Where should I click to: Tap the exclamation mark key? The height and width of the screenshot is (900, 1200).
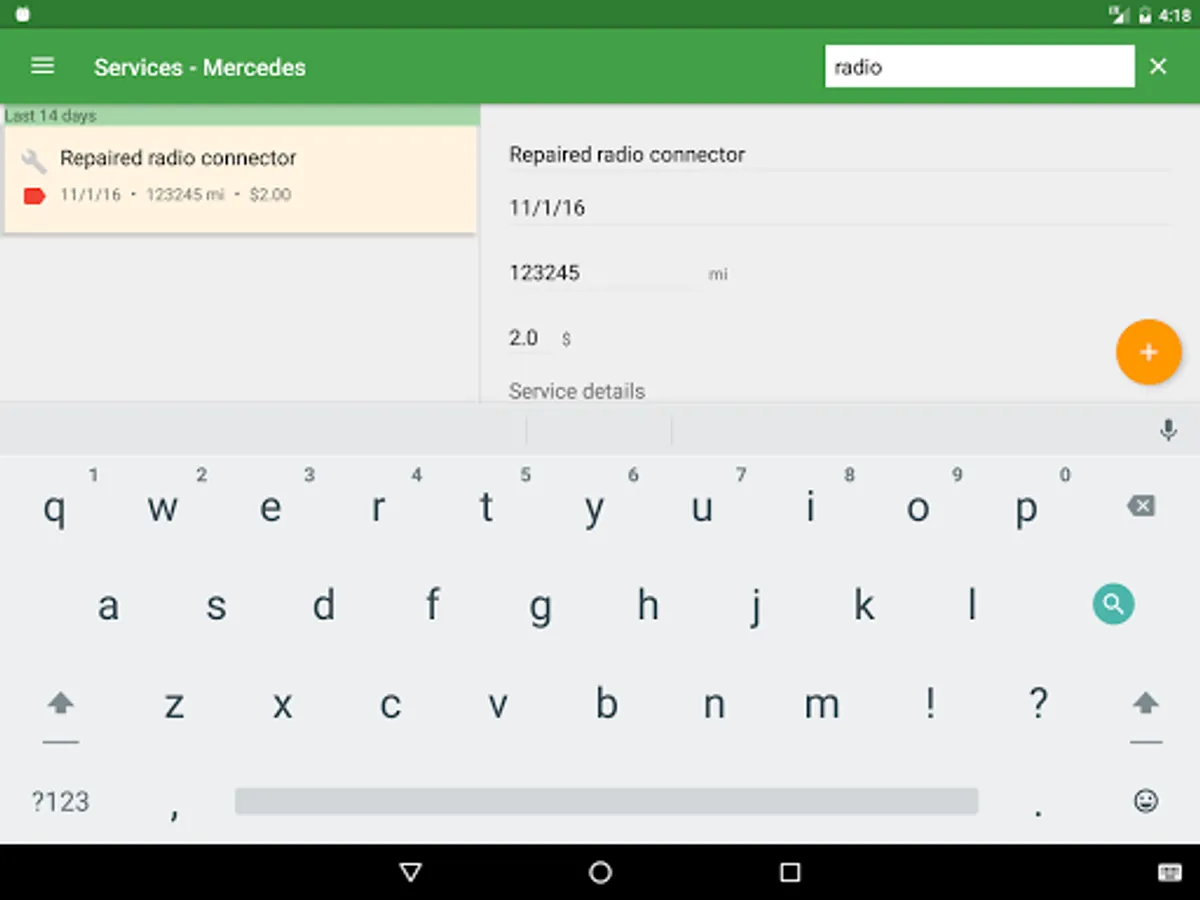[x=930, y=704]
